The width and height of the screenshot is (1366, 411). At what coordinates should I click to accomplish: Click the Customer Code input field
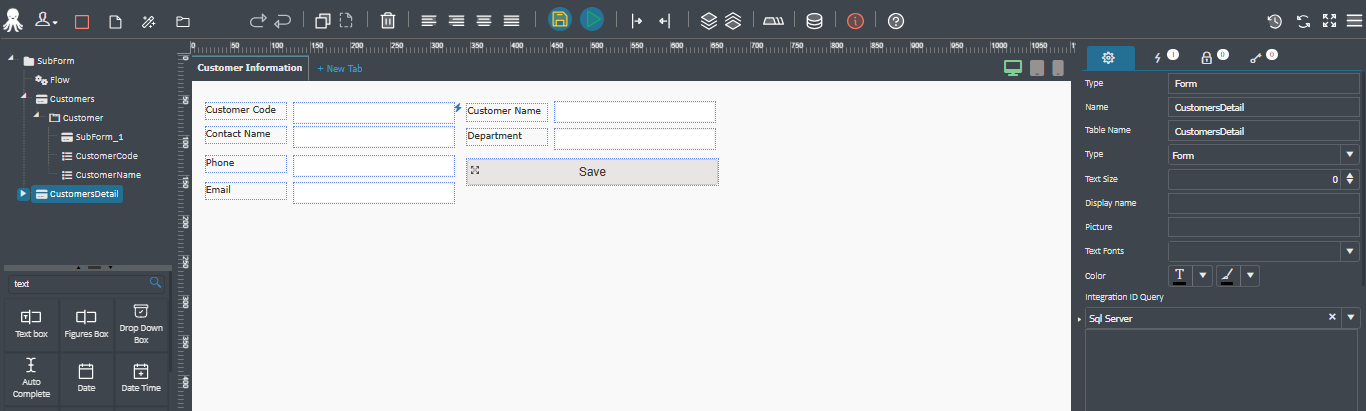(x=374, y=112)
